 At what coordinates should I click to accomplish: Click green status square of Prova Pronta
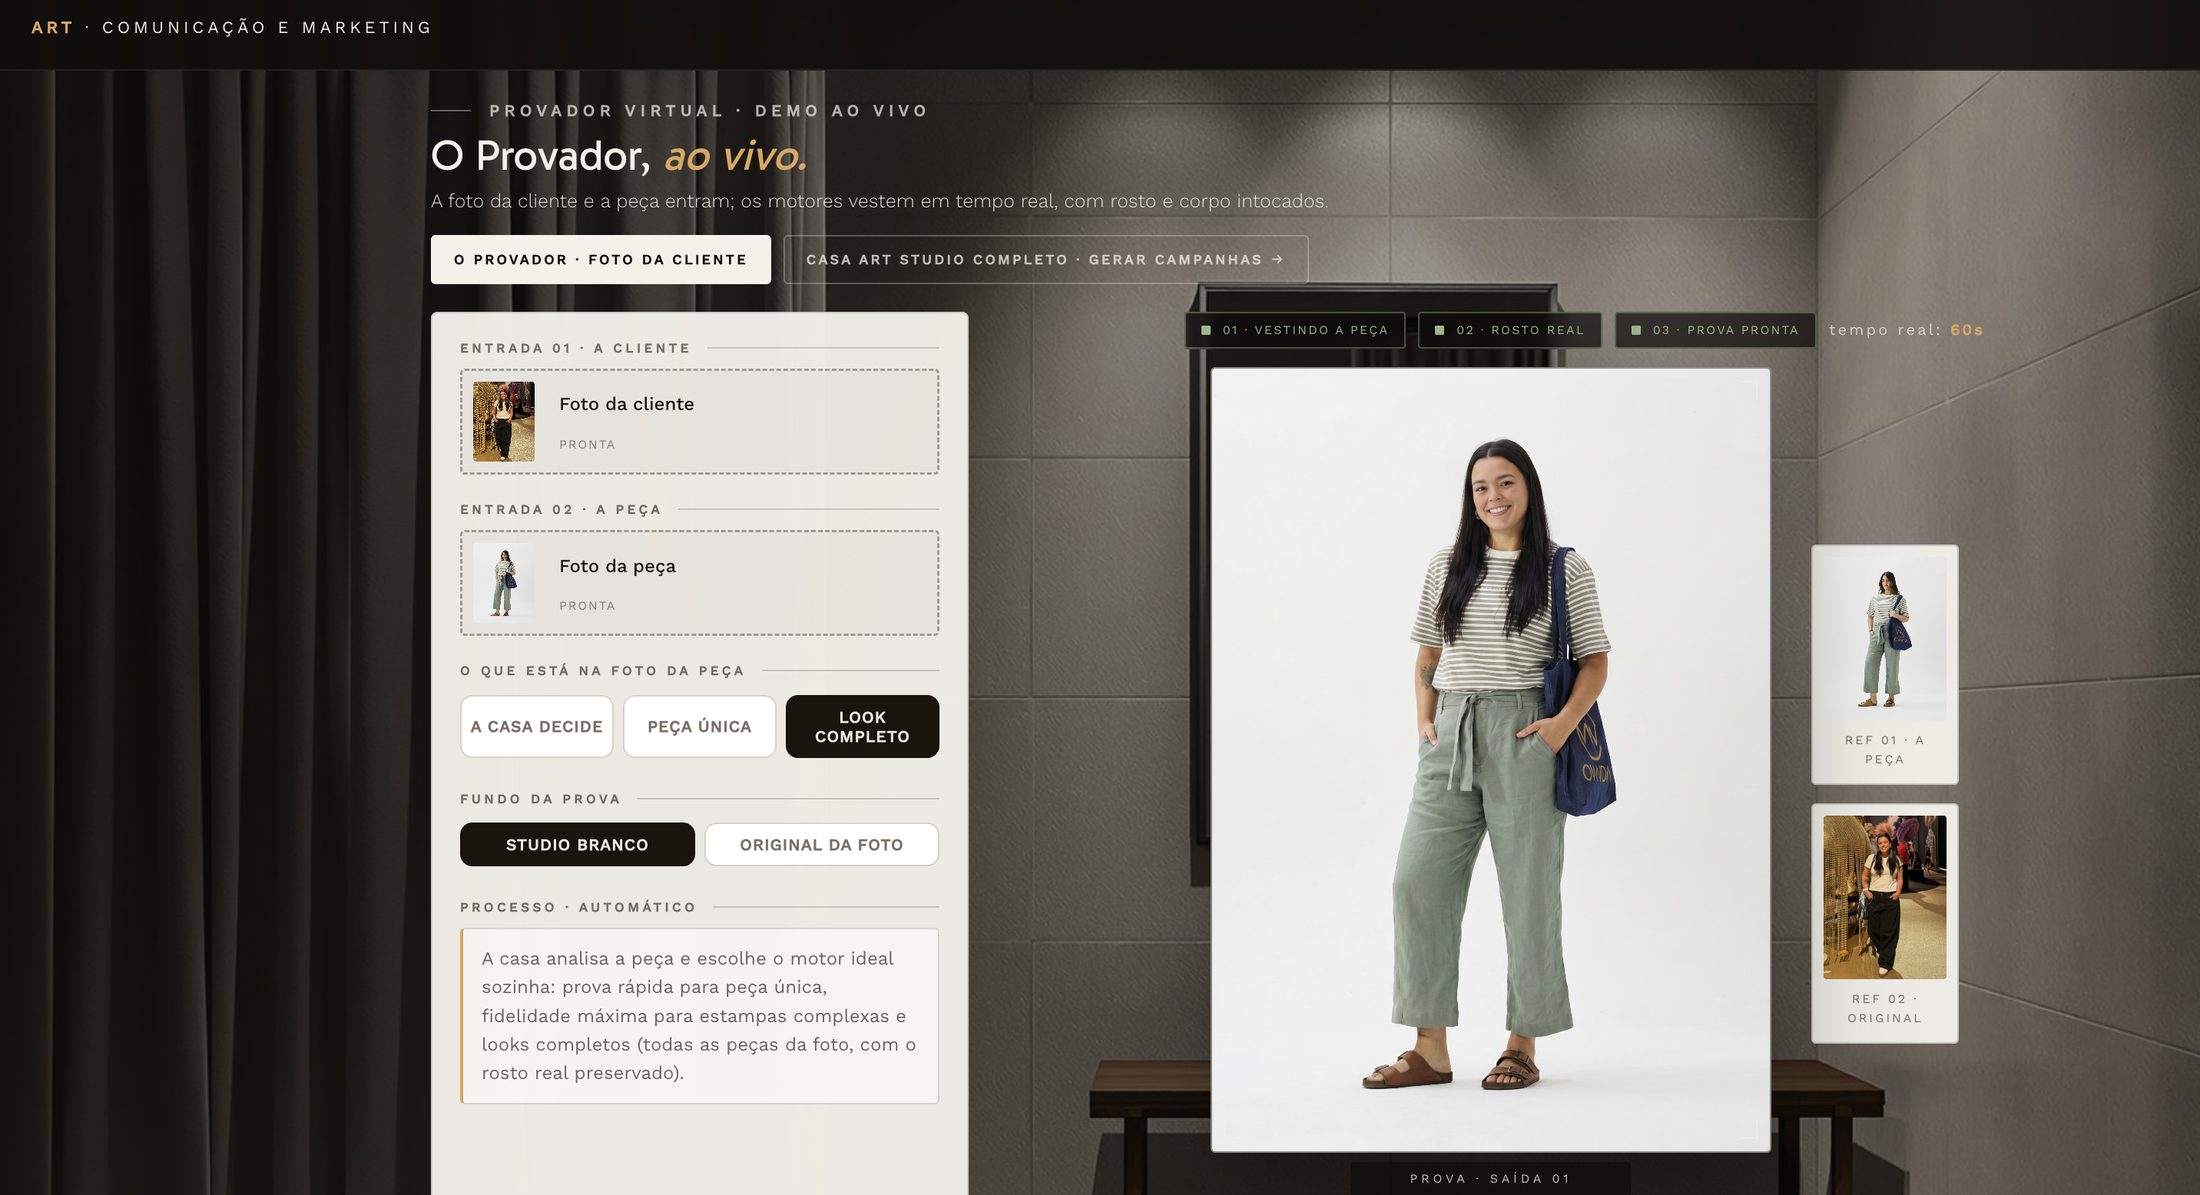[x=1636, y=330]
